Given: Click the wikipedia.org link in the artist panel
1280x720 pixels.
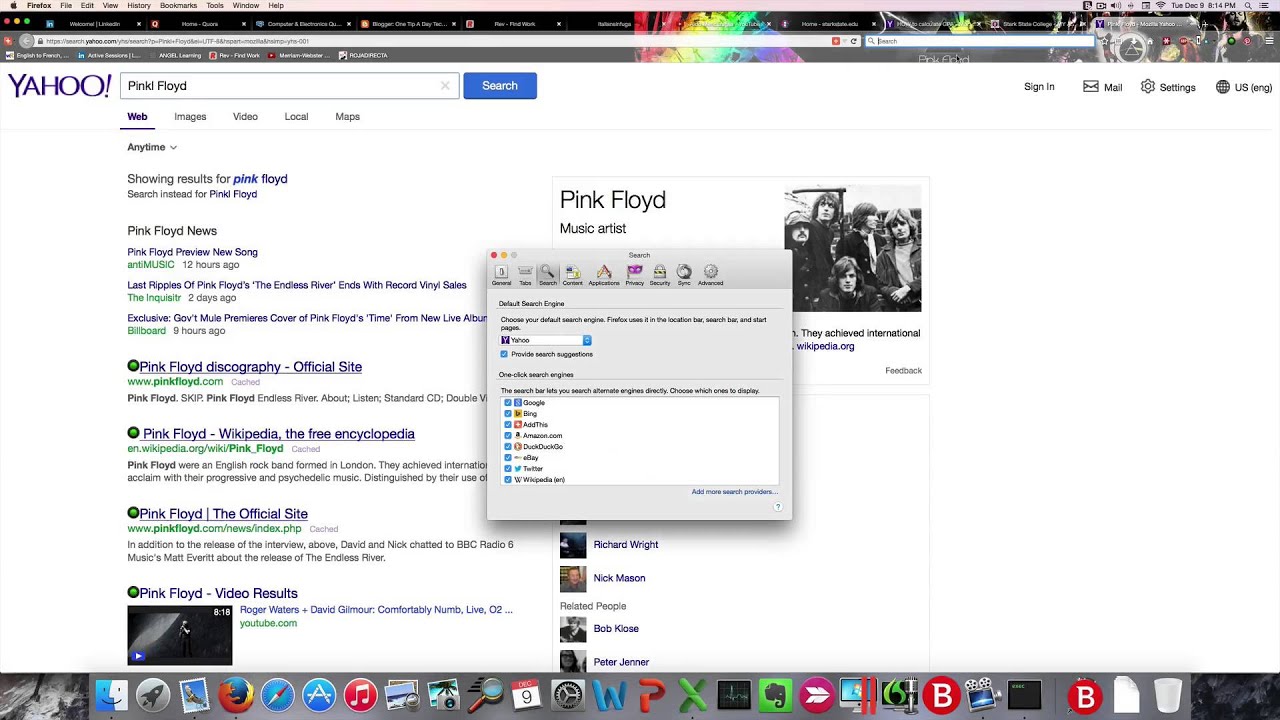Looking at the screenshot, I should point(825,346).
